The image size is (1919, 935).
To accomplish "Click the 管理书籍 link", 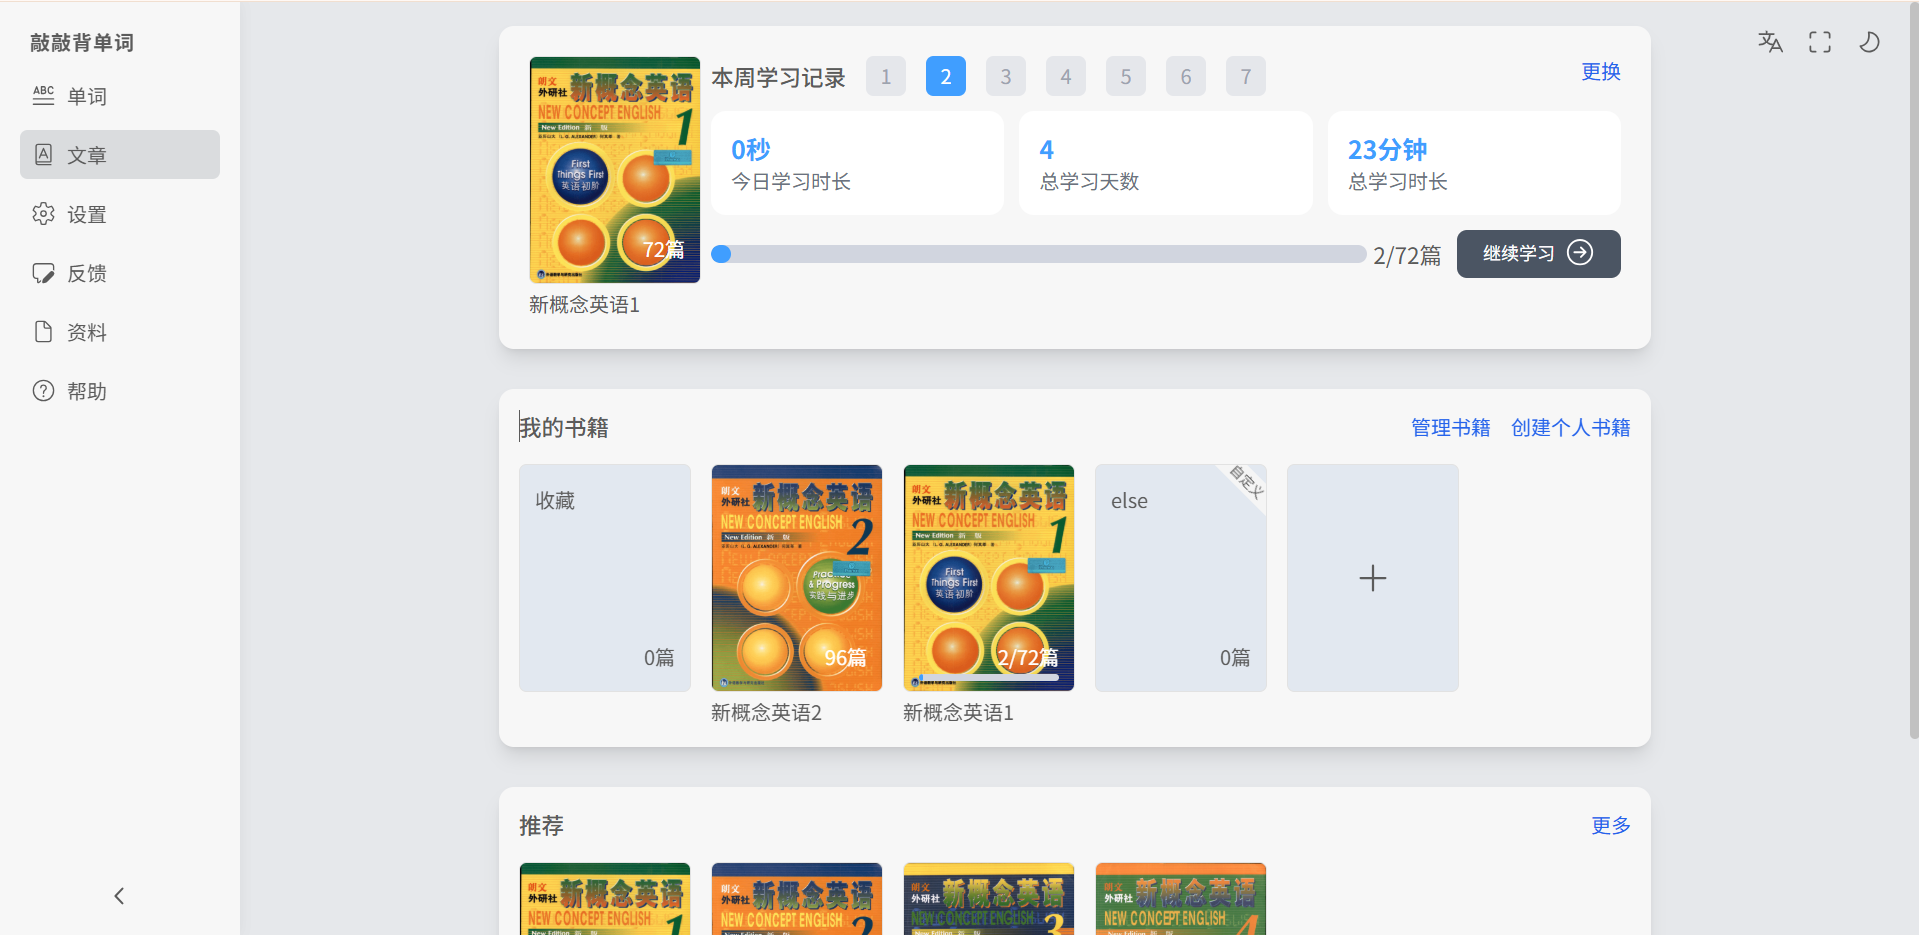I will point(1451,428).
